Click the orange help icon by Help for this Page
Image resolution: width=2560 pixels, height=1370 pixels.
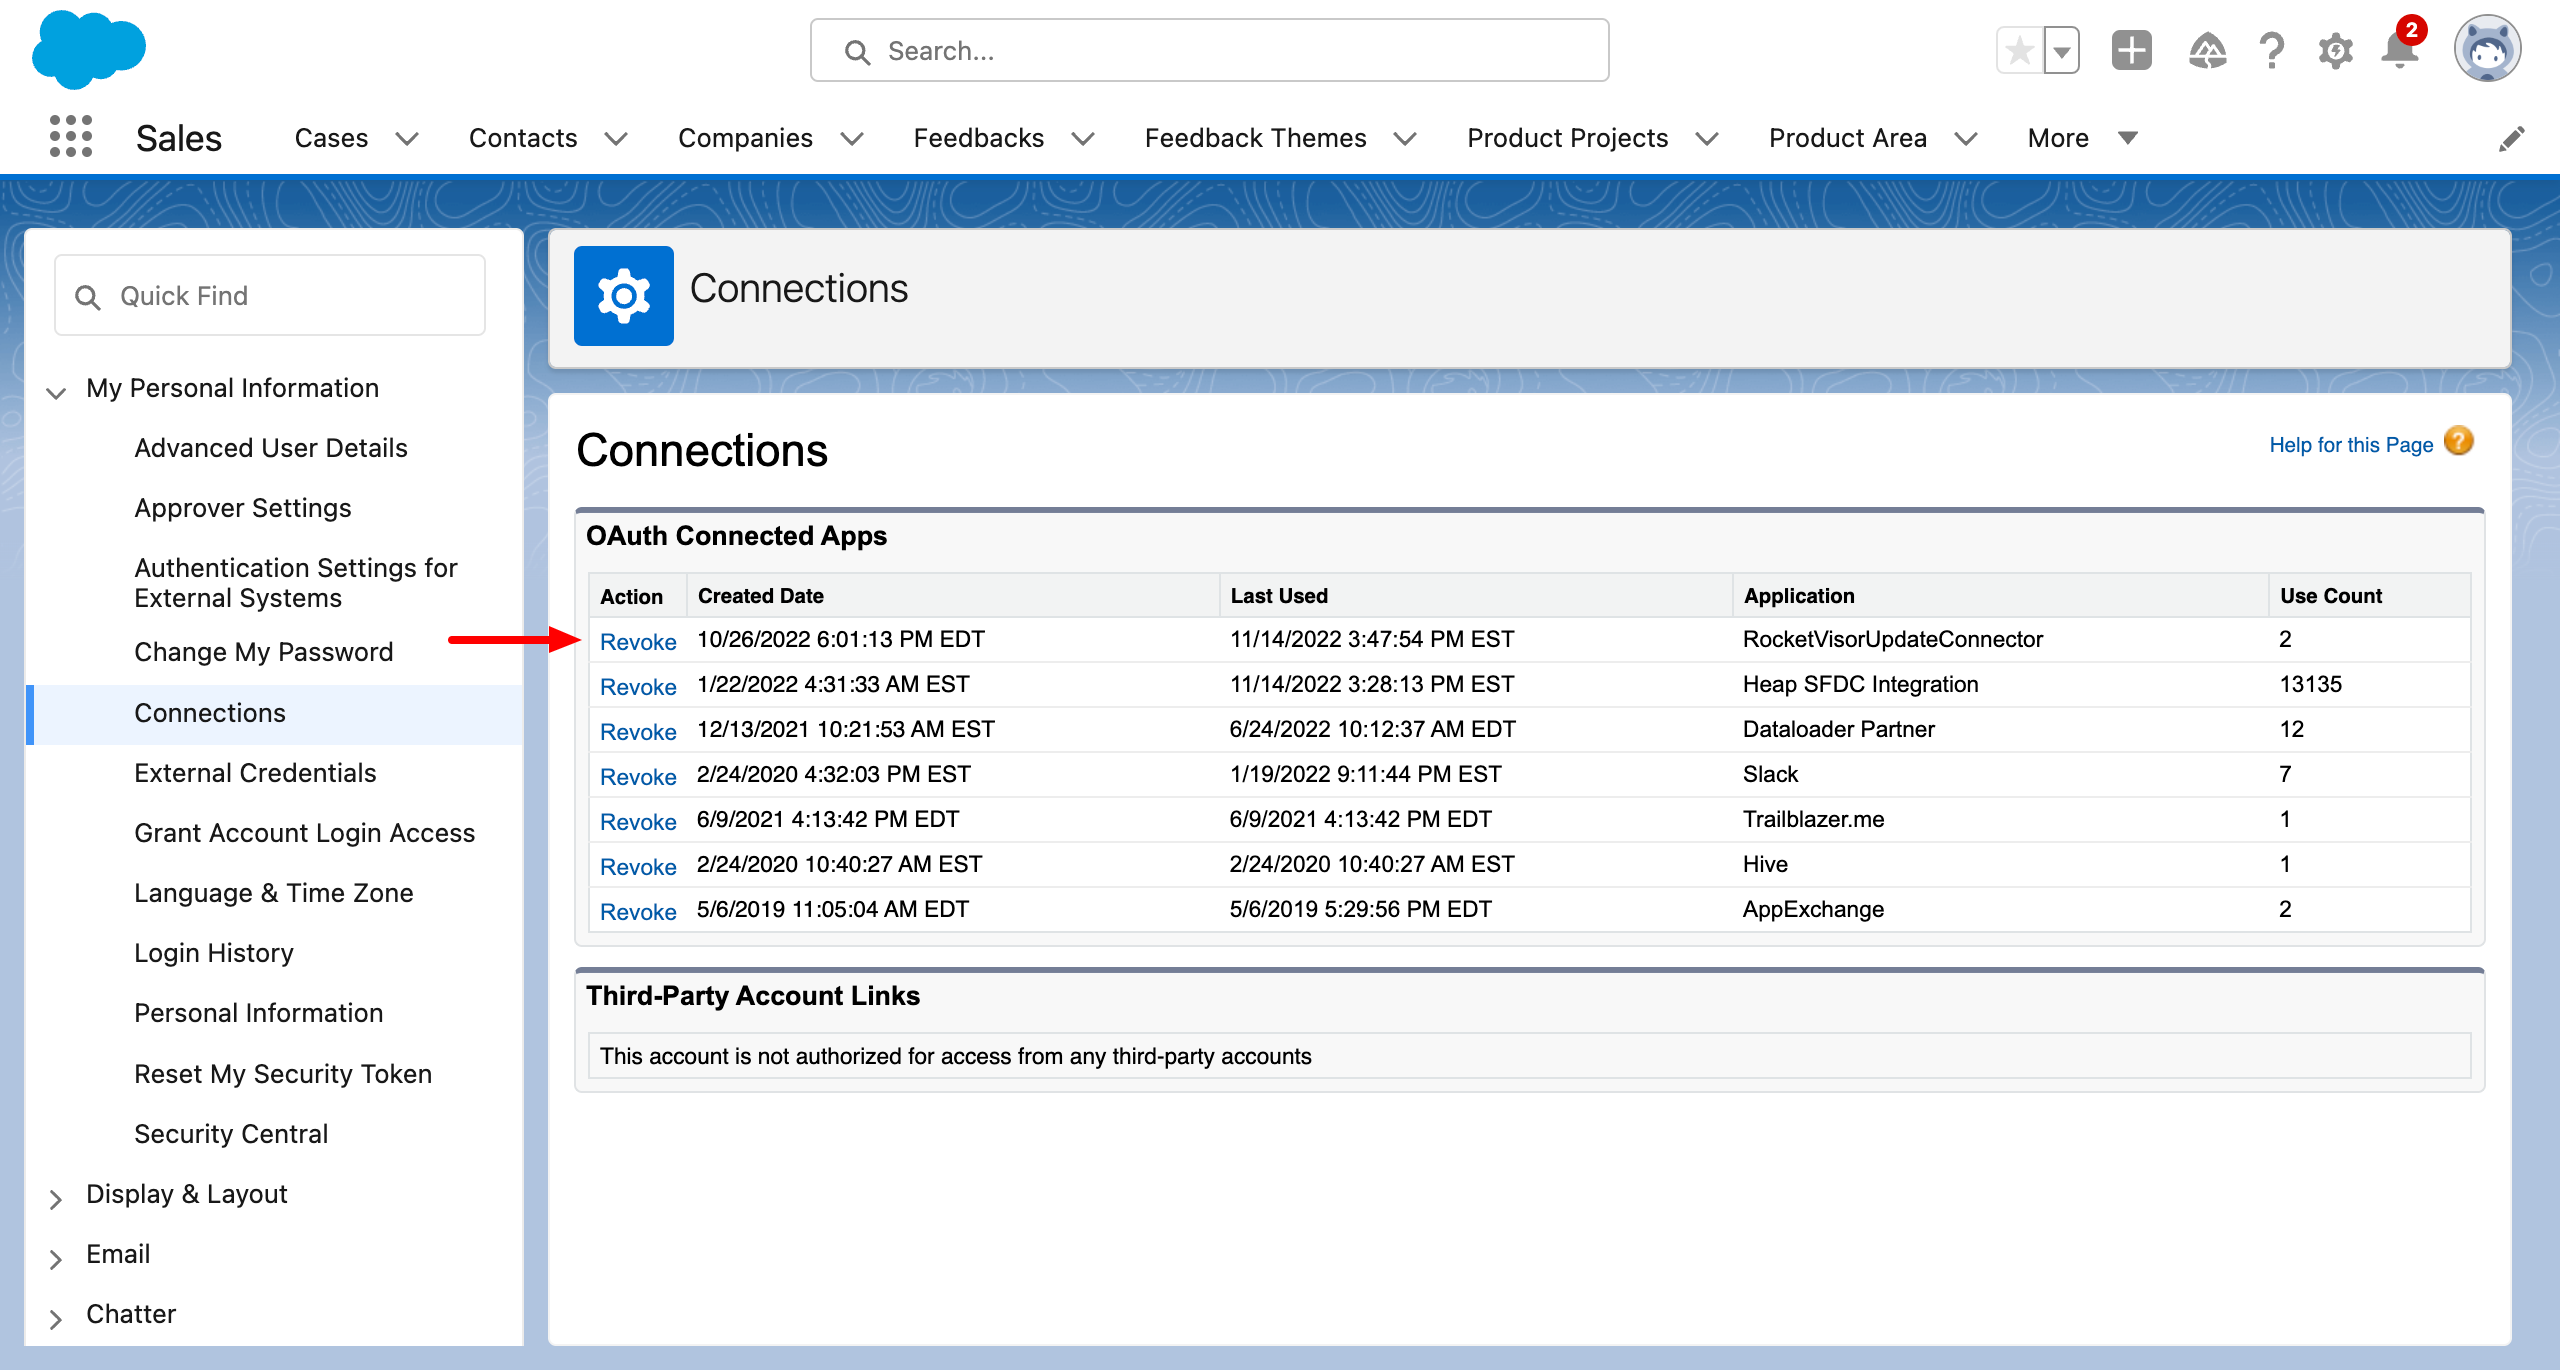coord(2458,441)
